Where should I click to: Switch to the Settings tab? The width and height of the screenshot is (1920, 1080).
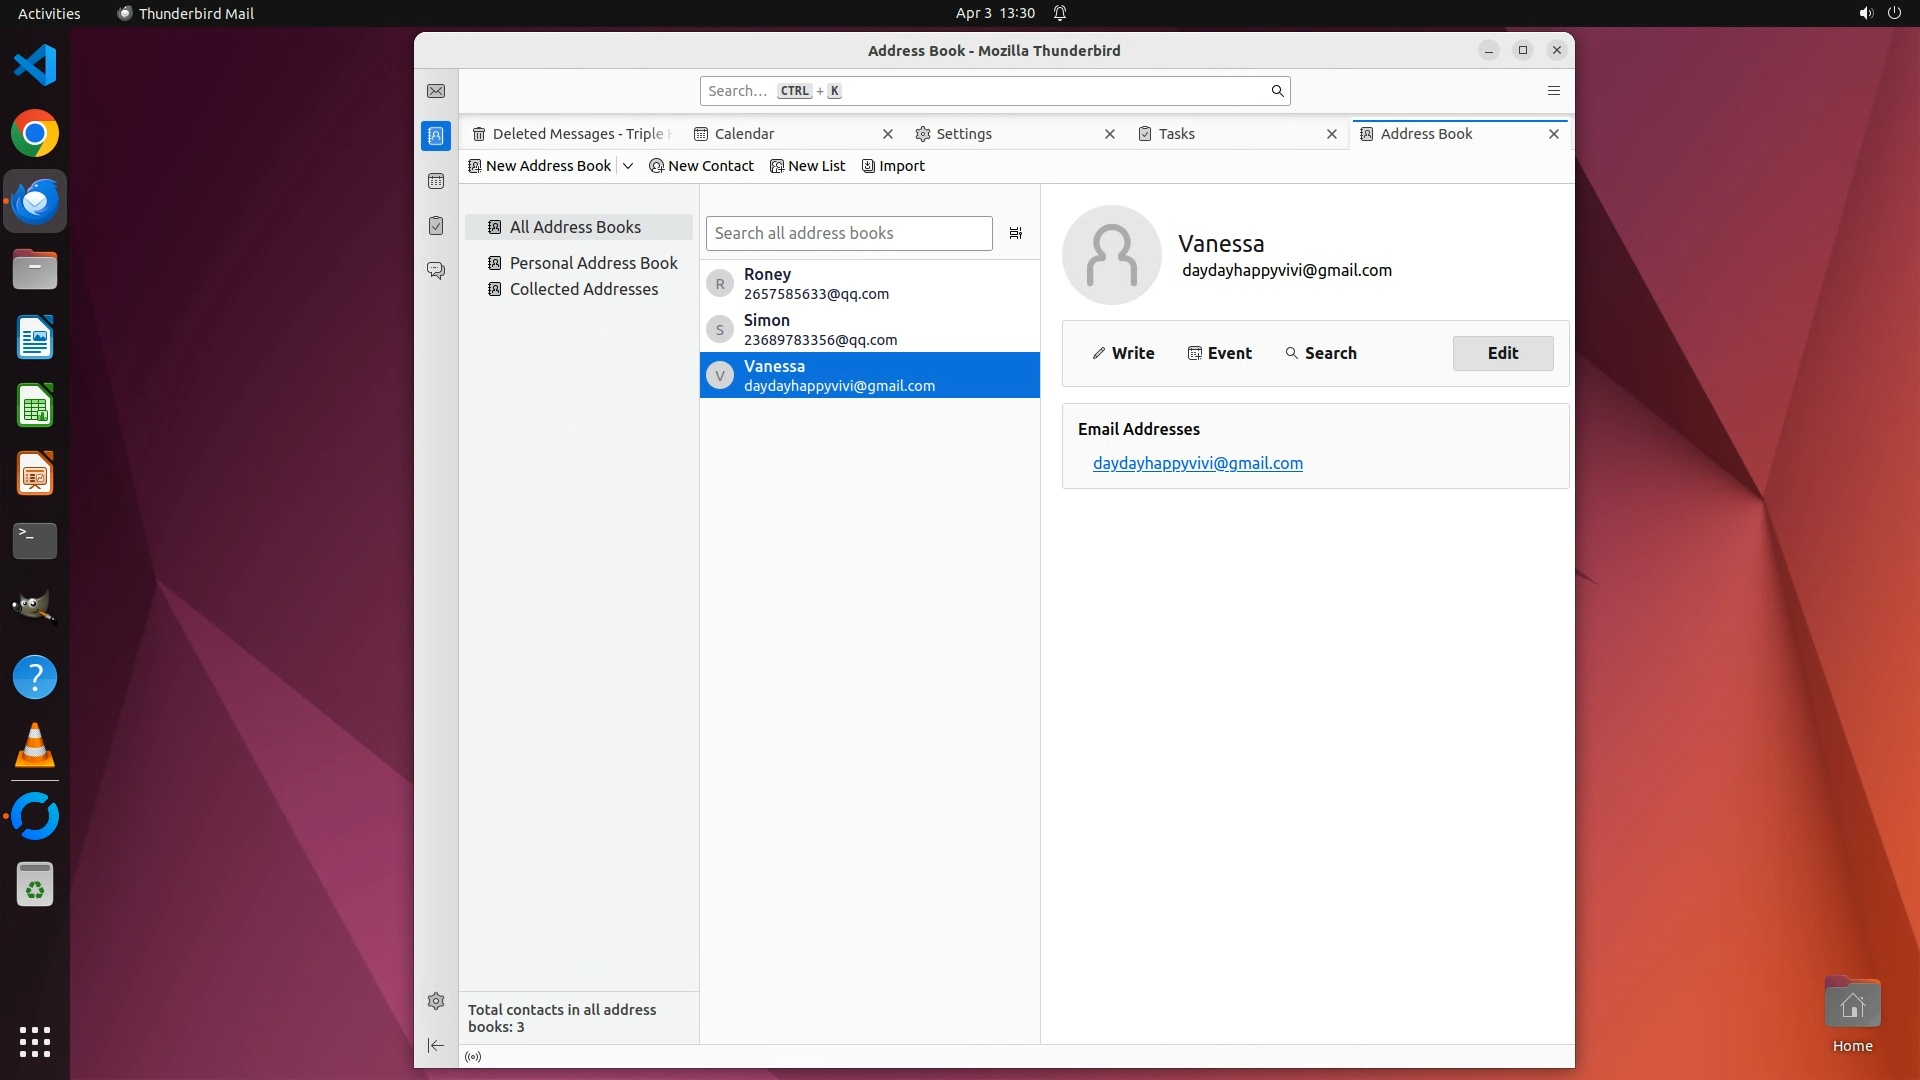click(x=964, y=134)
